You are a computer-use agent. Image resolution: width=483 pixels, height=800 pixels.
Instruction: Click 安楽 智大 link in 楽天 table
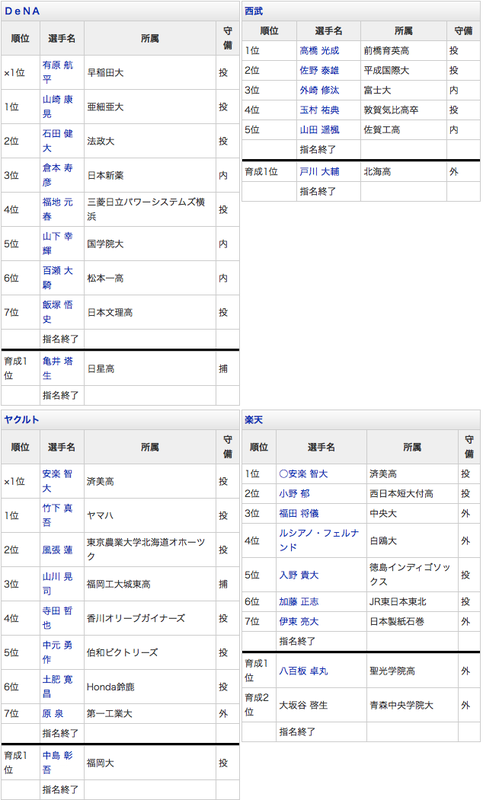pos(303,474)
